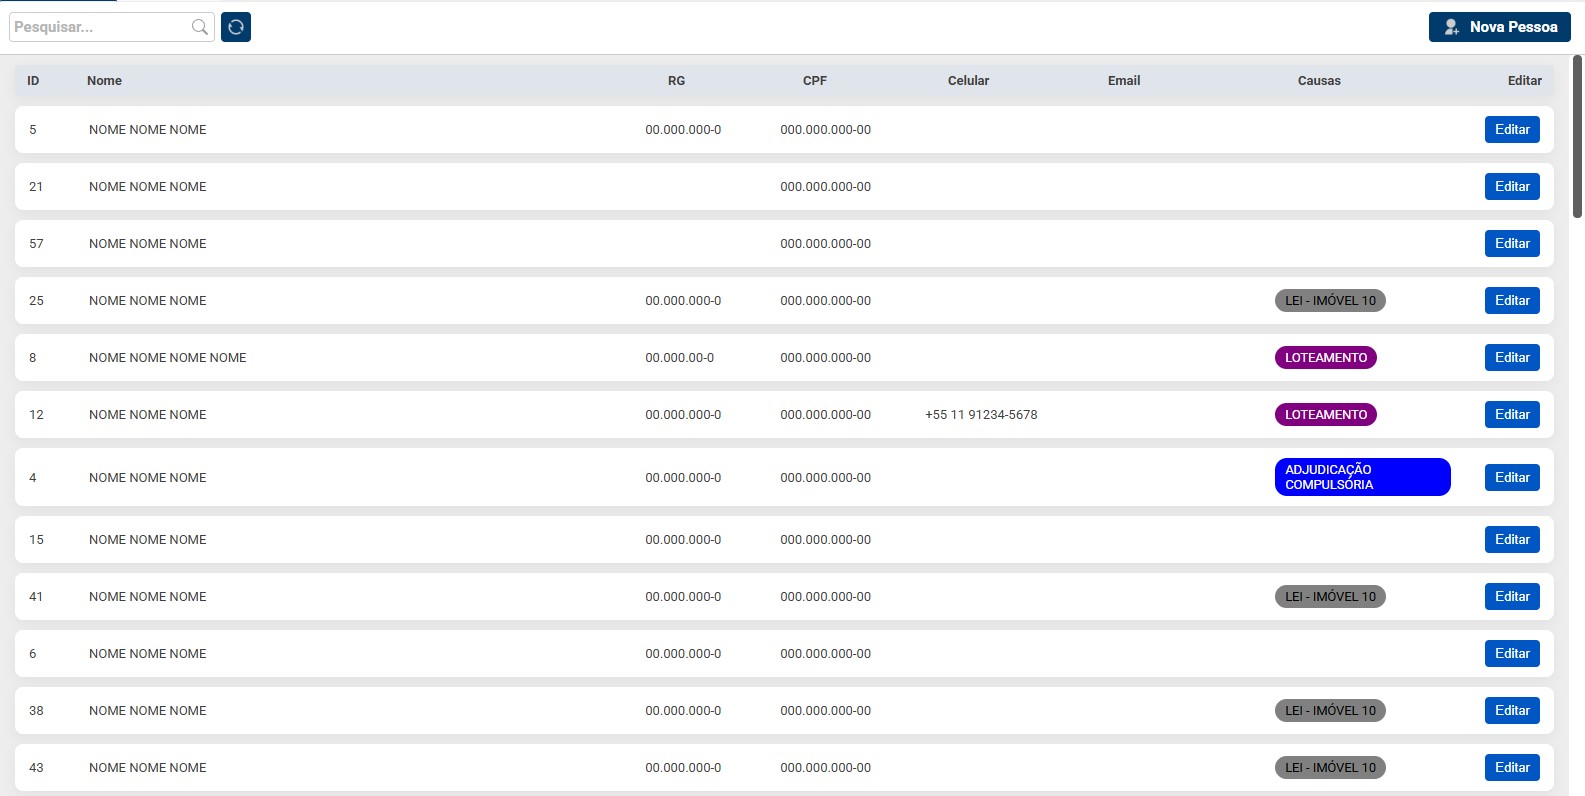Sort by the CPF column header
Image resolution: width=1585 pixels, height=796 pixels.
coord(814,81)
